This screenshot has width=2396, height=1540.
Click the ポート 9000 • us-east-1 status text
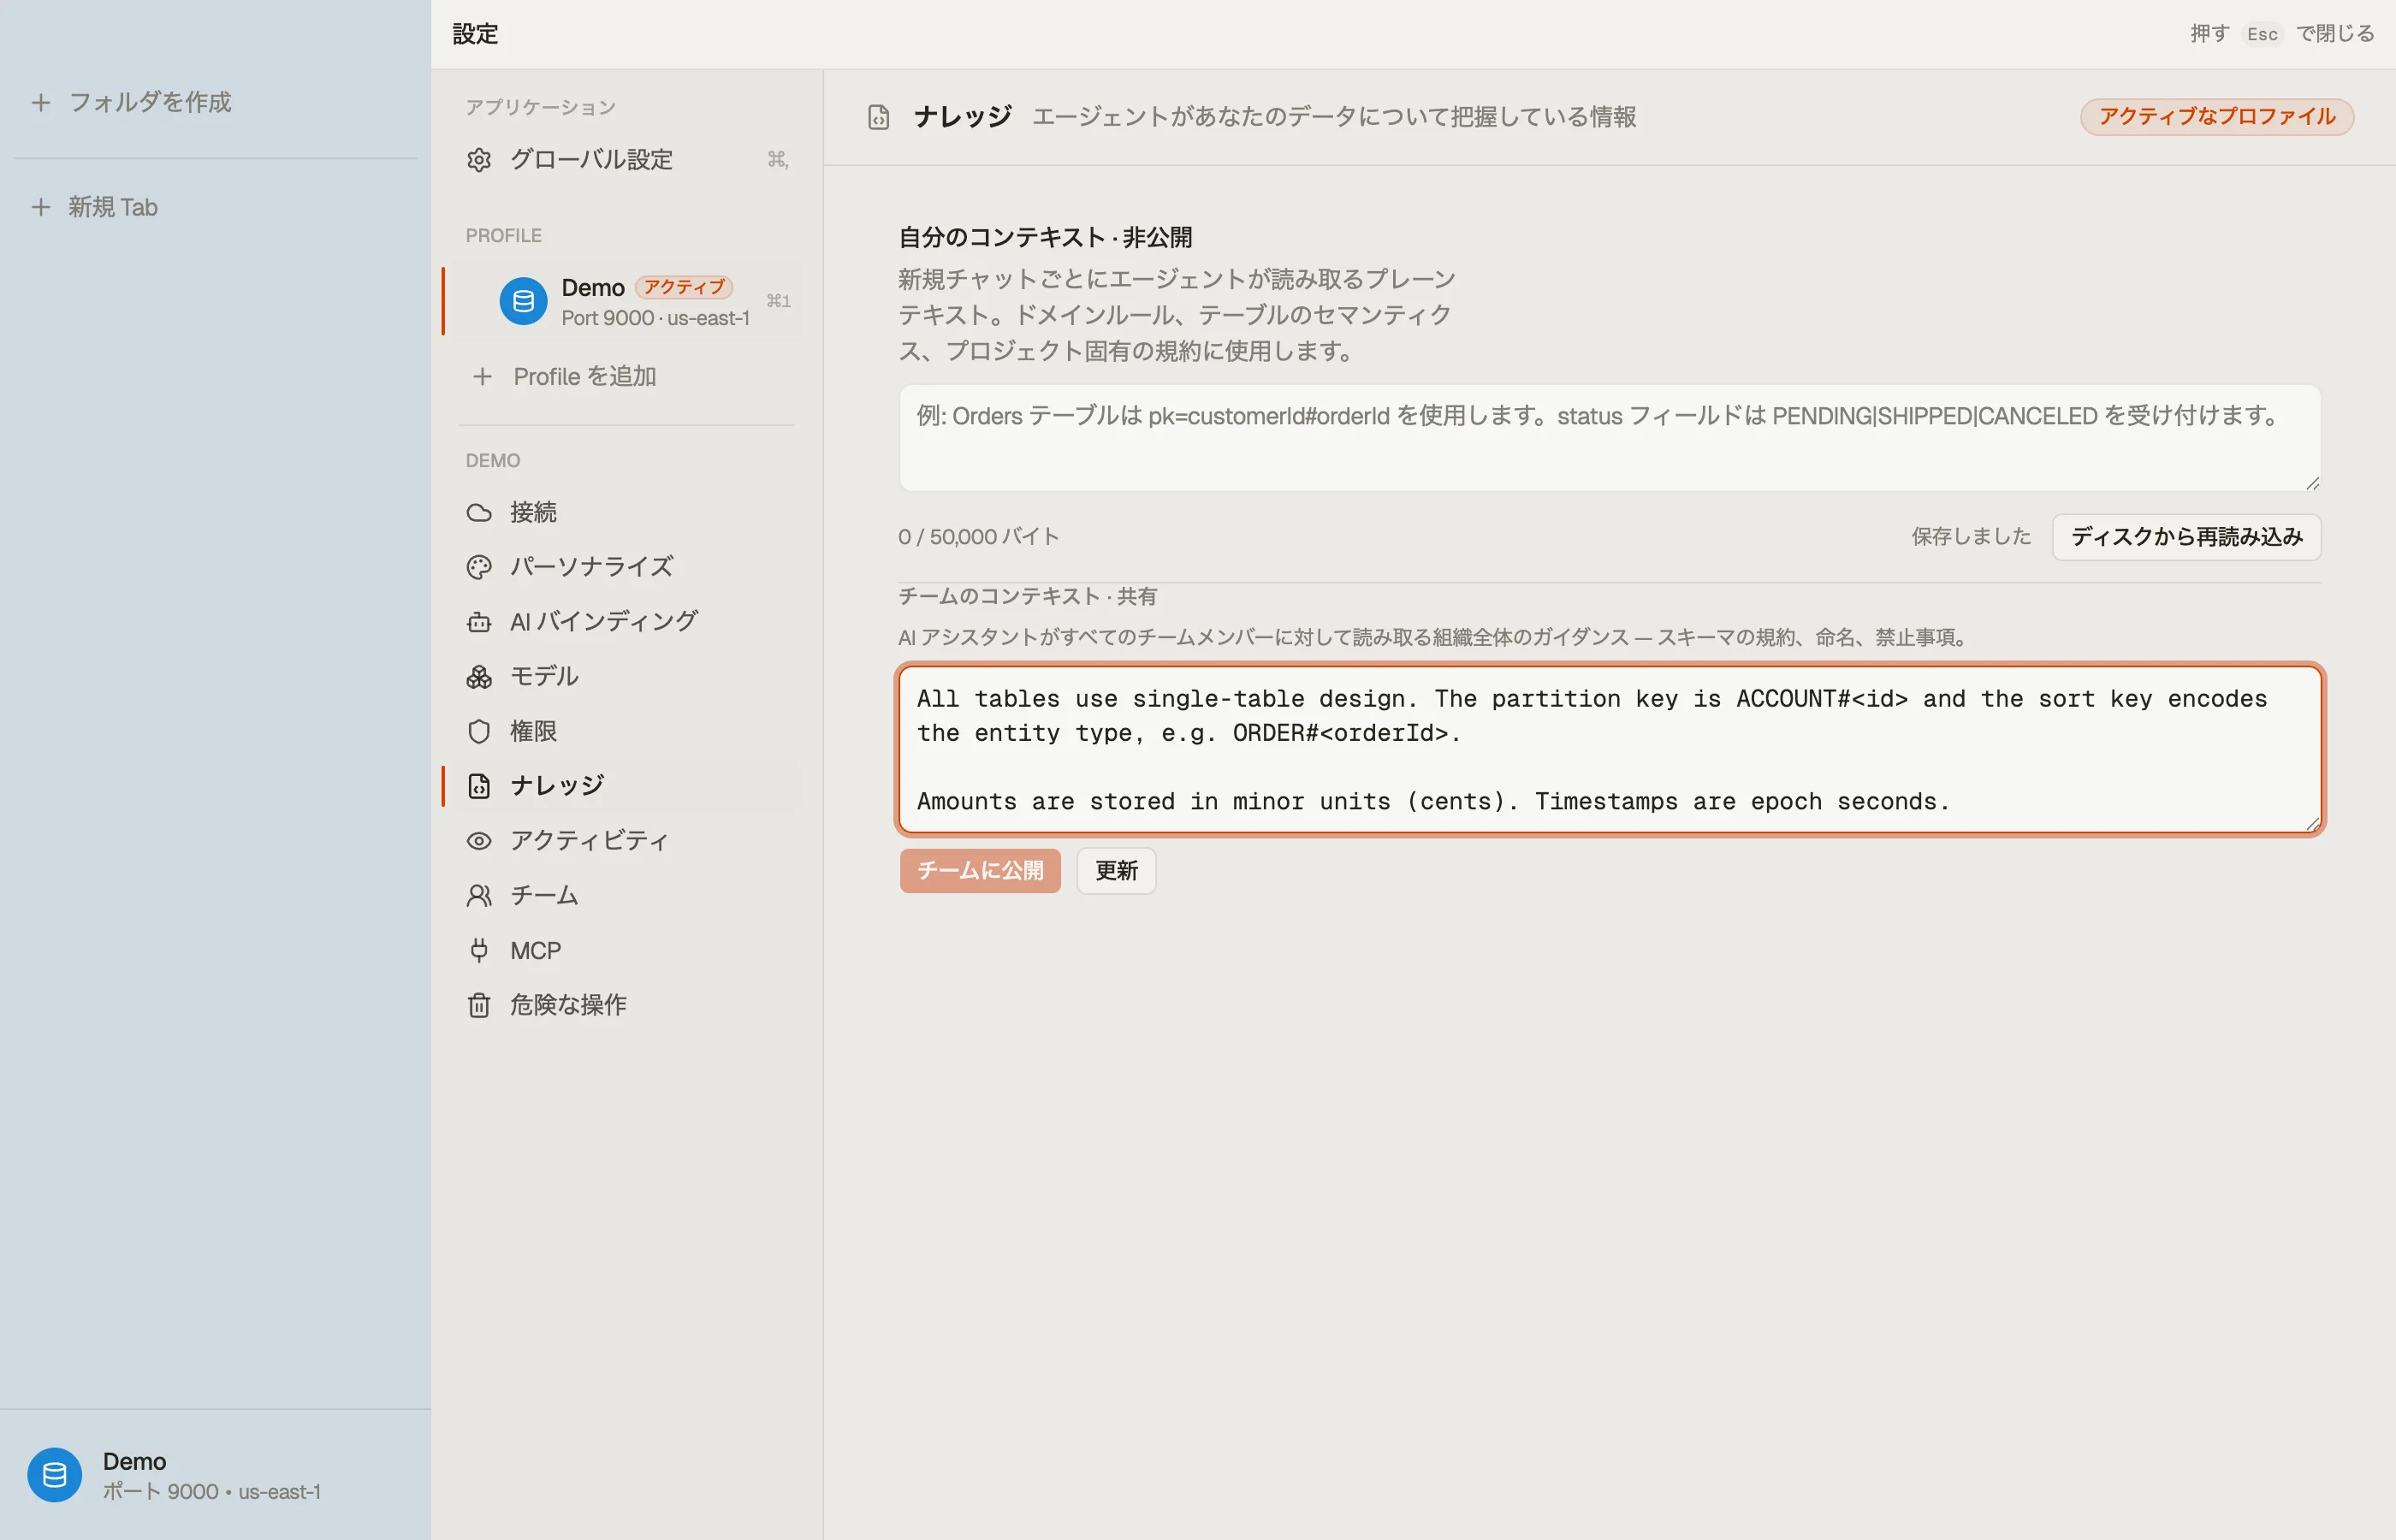coord(212,1492)
